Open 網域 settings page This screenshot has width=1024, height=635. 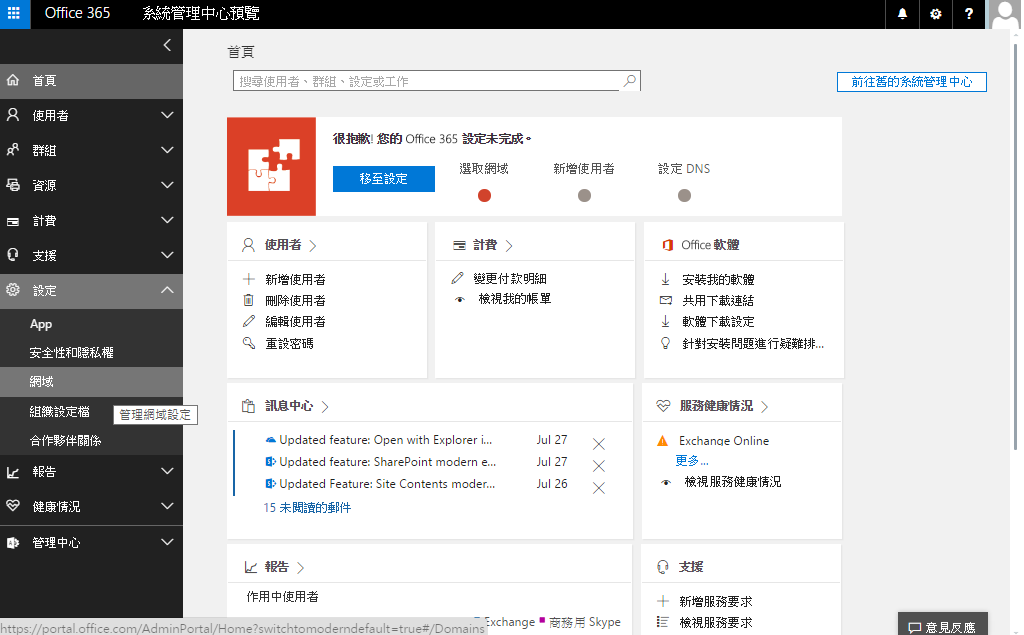click(91, 382)
